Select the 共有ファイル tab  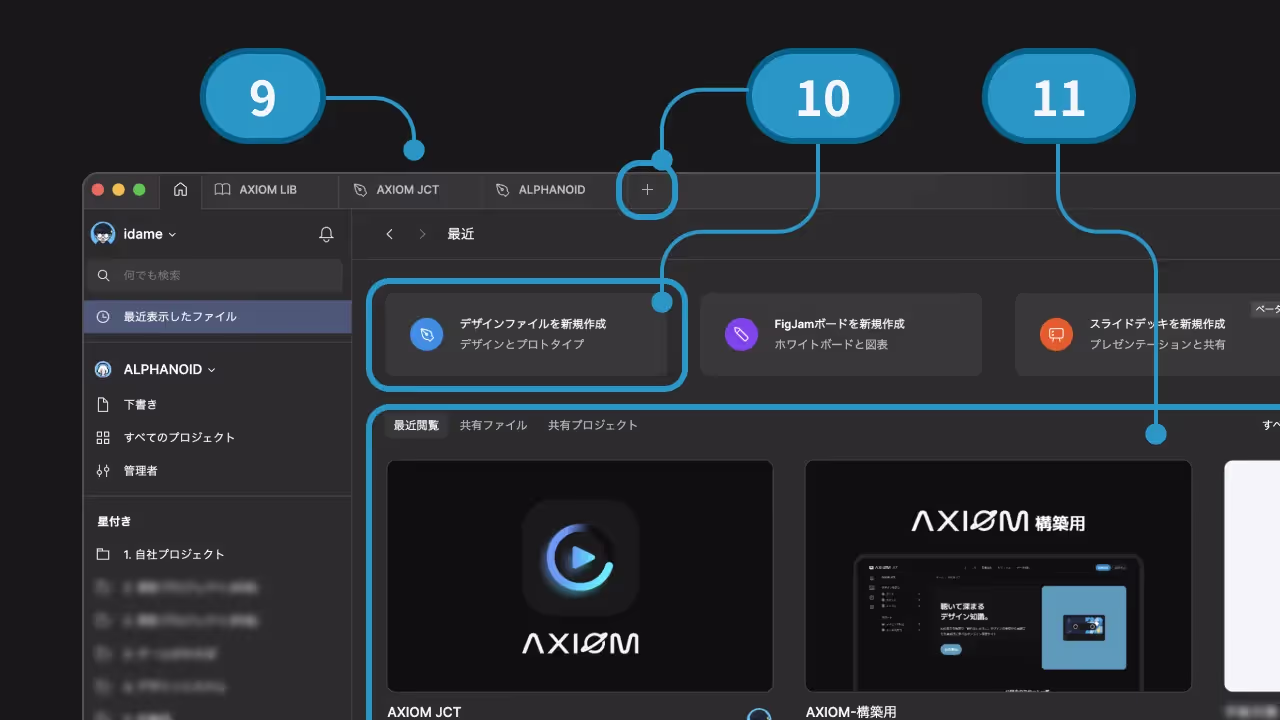click(x=493, y=425)
